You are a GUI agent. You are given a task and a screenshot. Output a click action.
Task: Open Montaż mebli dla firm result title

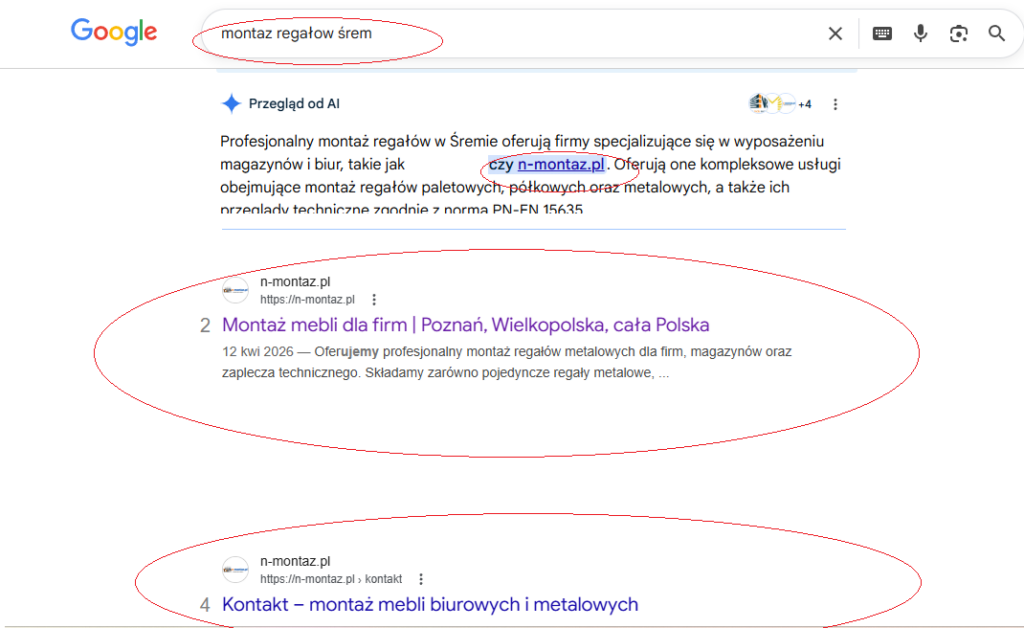pos(466,324)
